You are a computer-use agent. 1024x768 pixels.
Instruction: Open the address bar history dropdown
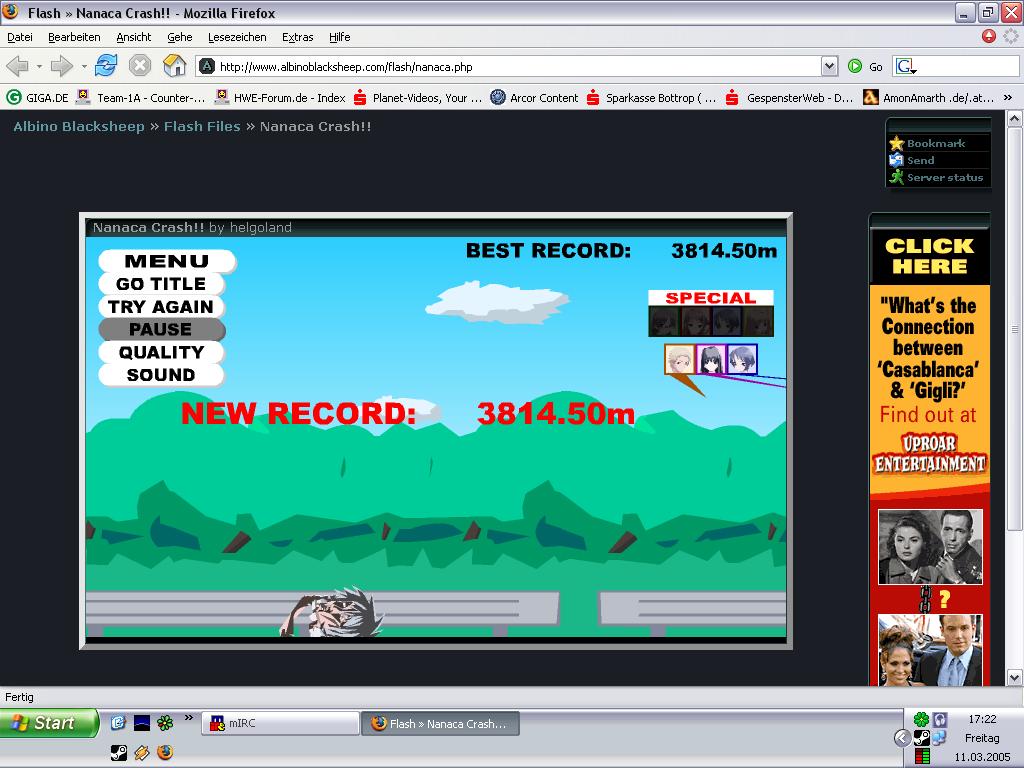click(829, 66)
